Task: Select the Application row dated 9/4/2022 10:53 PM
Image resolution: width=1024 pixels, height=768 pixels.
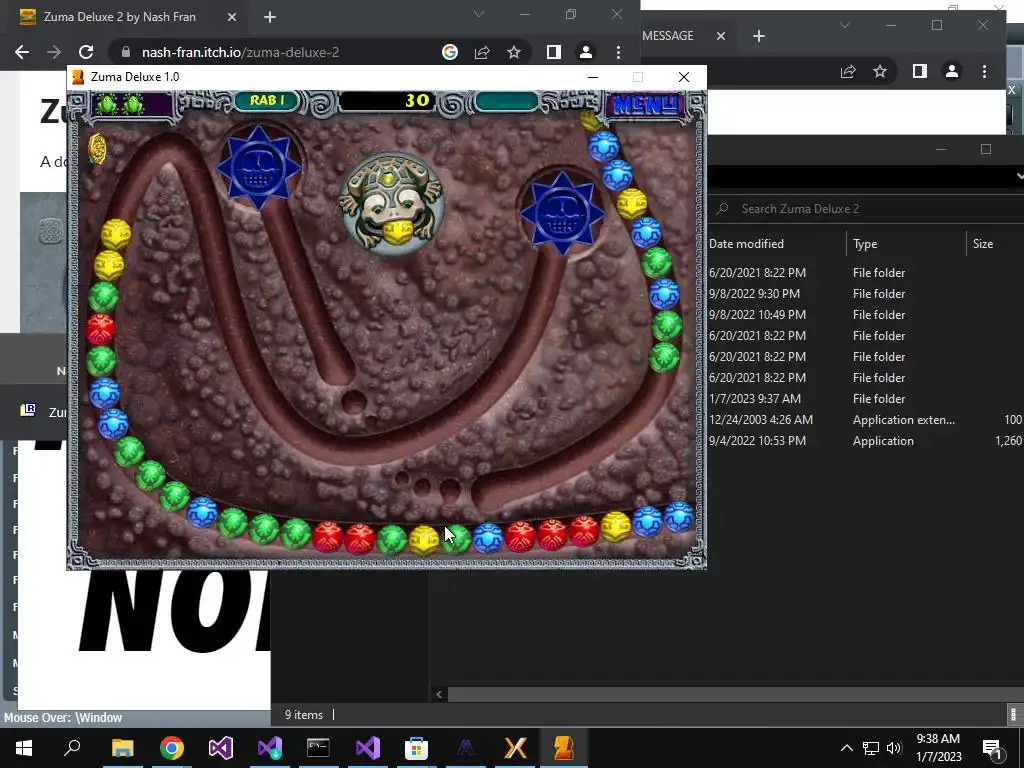Action: 866,441
